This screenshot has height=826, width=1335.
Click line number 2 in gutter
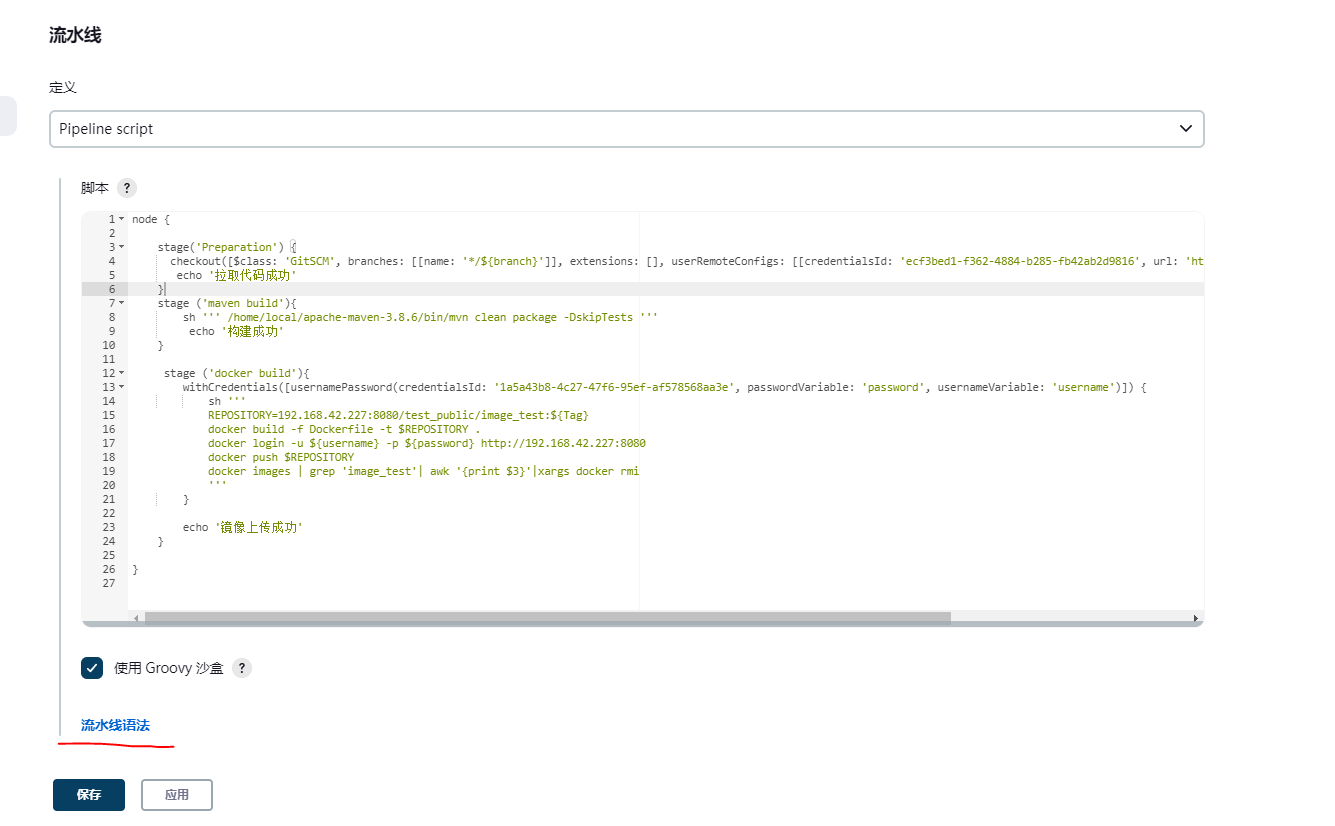pos(112,233)
